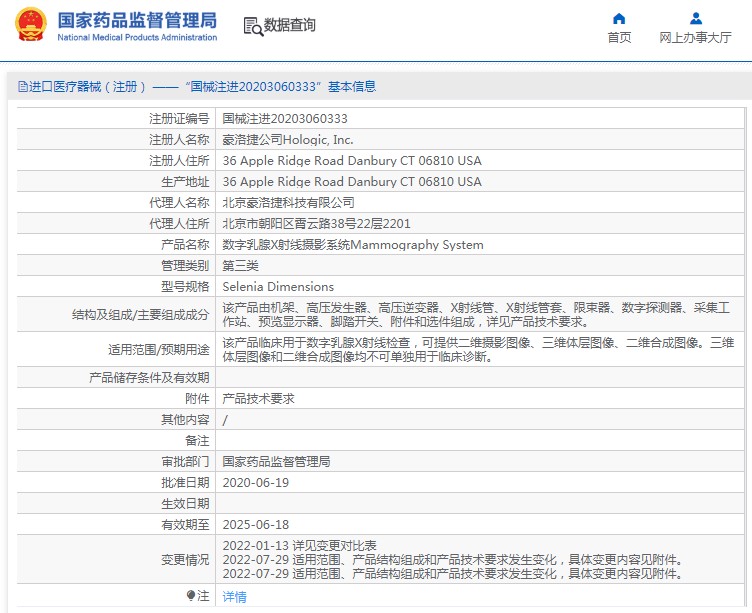The width and height of the screenshot is (752, 613).
Task: Select registrant name 豪洛捷公司Hologic, Inc.
Action: click(288, 140)
